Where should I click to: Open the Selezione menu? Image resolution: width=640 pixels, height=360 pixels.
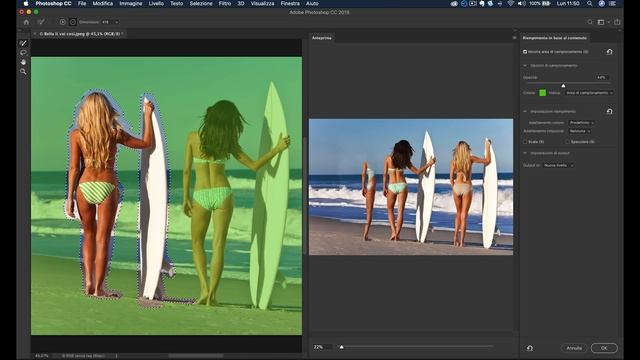[x=201, y=3]
